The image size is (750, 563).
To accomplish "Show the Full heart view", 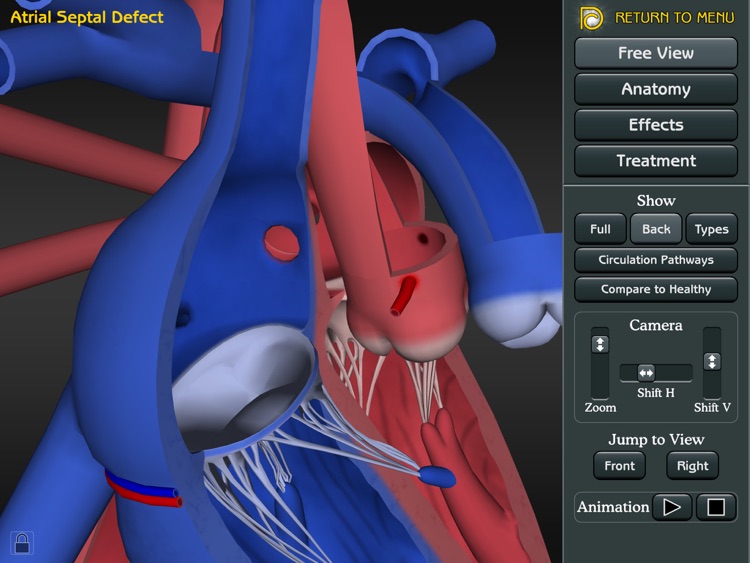I will [600, 229].
